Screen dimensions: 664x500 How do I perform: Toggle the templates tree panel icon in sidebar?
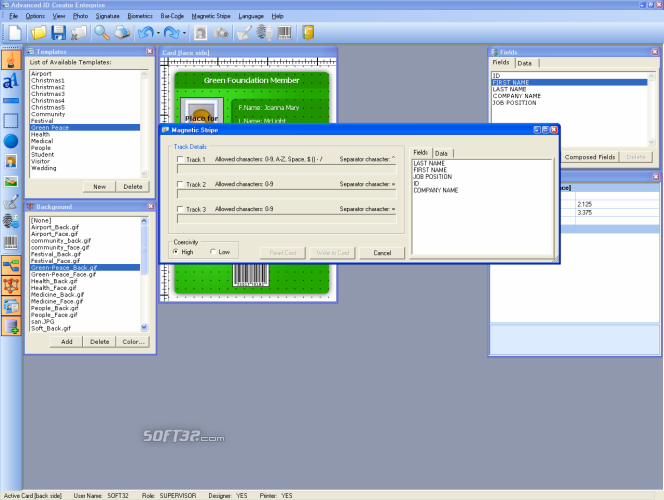pos(11,265)
